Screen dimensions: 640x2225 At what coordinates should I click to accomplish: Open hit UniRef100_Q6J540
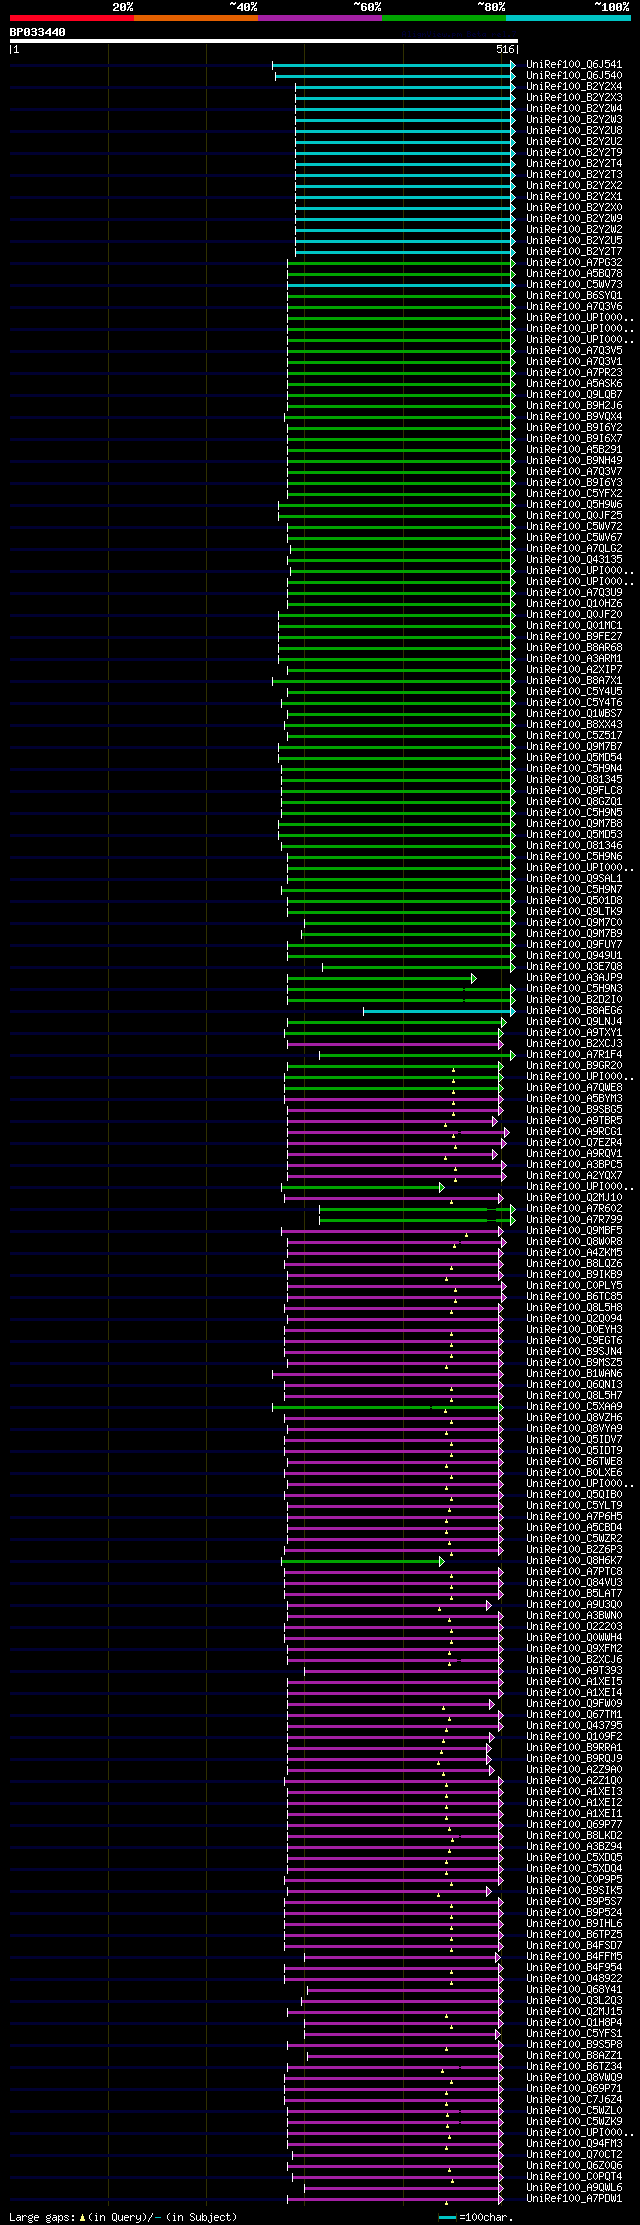click(x=574, y=75)
